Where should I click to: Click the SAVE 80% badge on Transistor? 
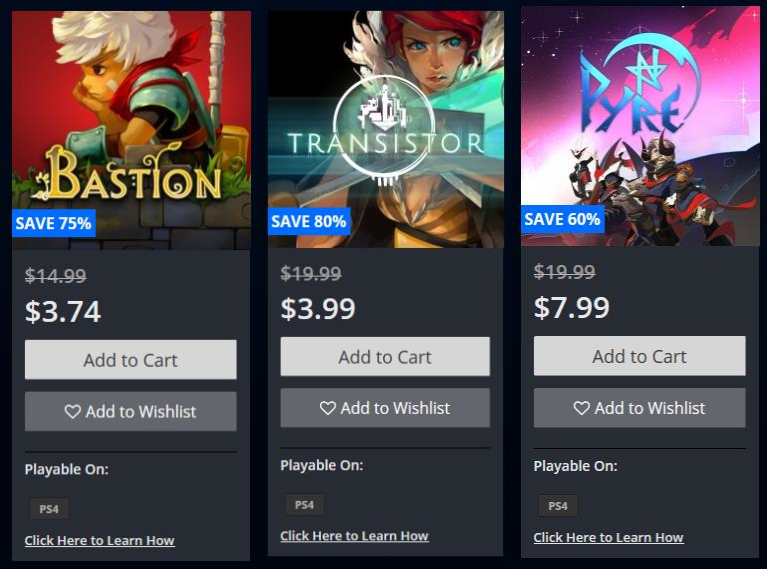click(x=309, y=221)
